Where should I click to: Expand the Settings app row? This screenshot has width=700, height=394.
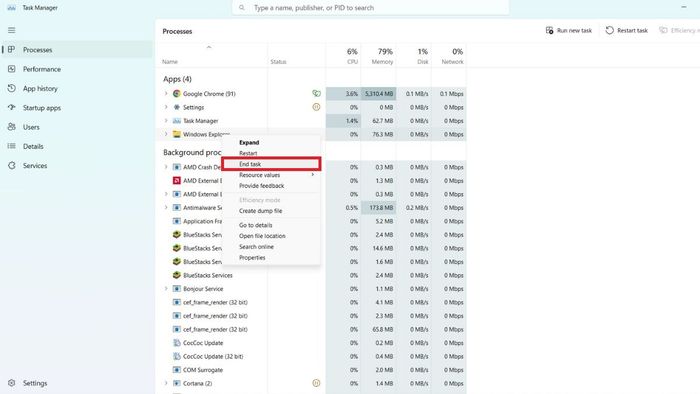click(166, 107)
